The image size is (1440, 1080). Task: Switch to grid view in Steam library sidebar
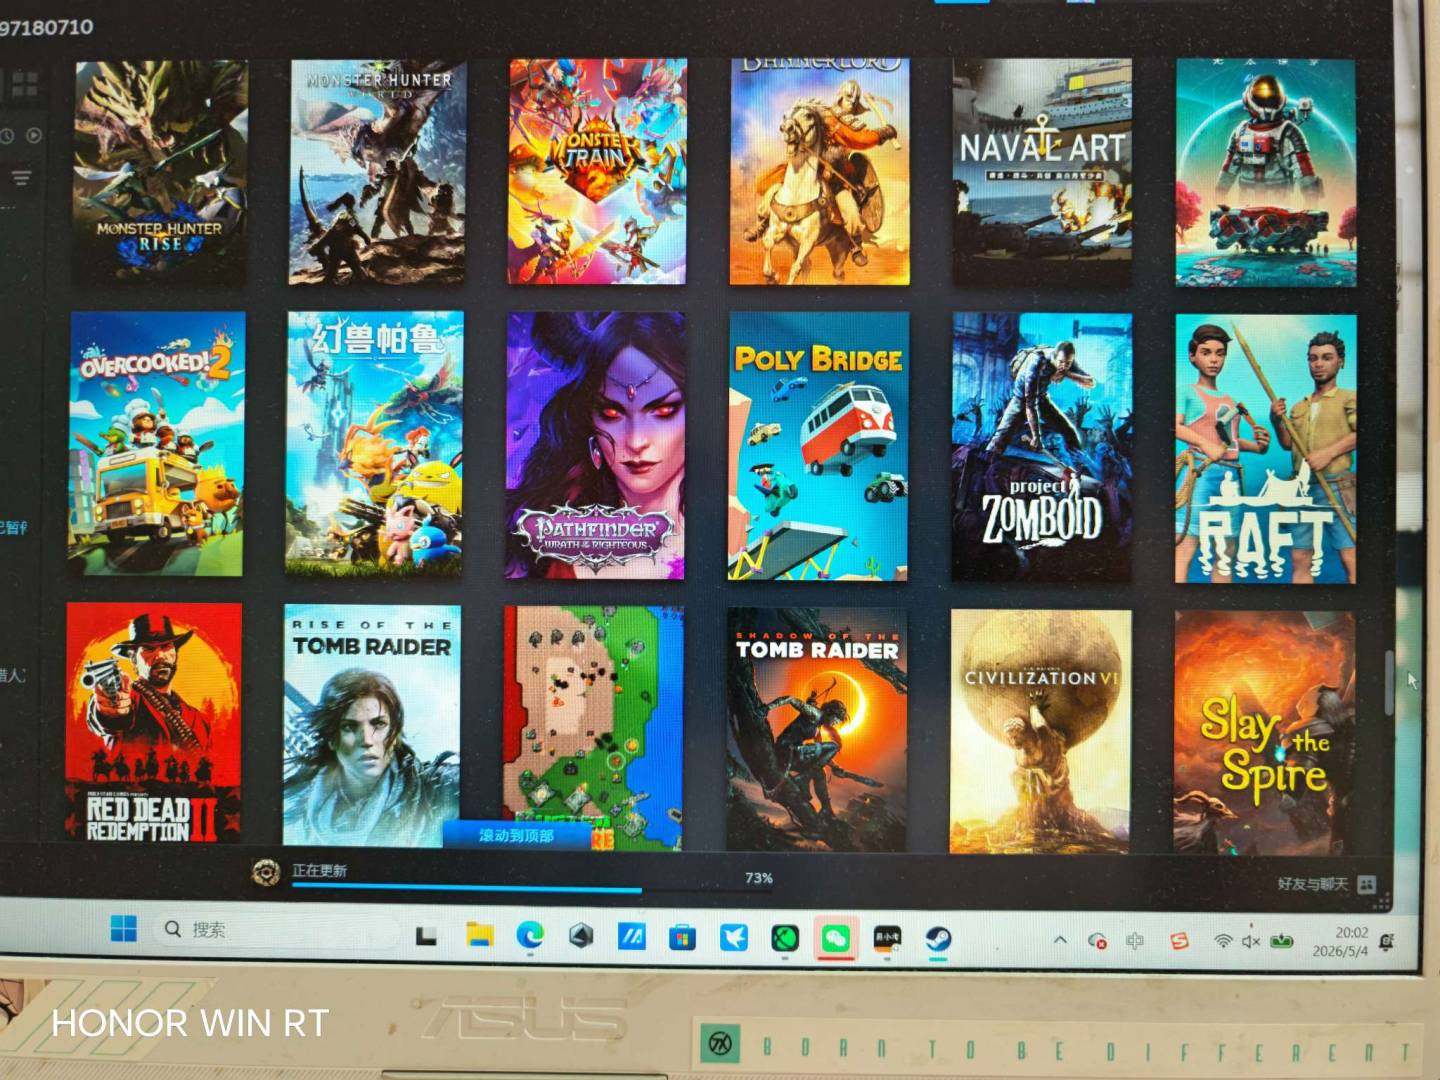(x=25, y=84)
